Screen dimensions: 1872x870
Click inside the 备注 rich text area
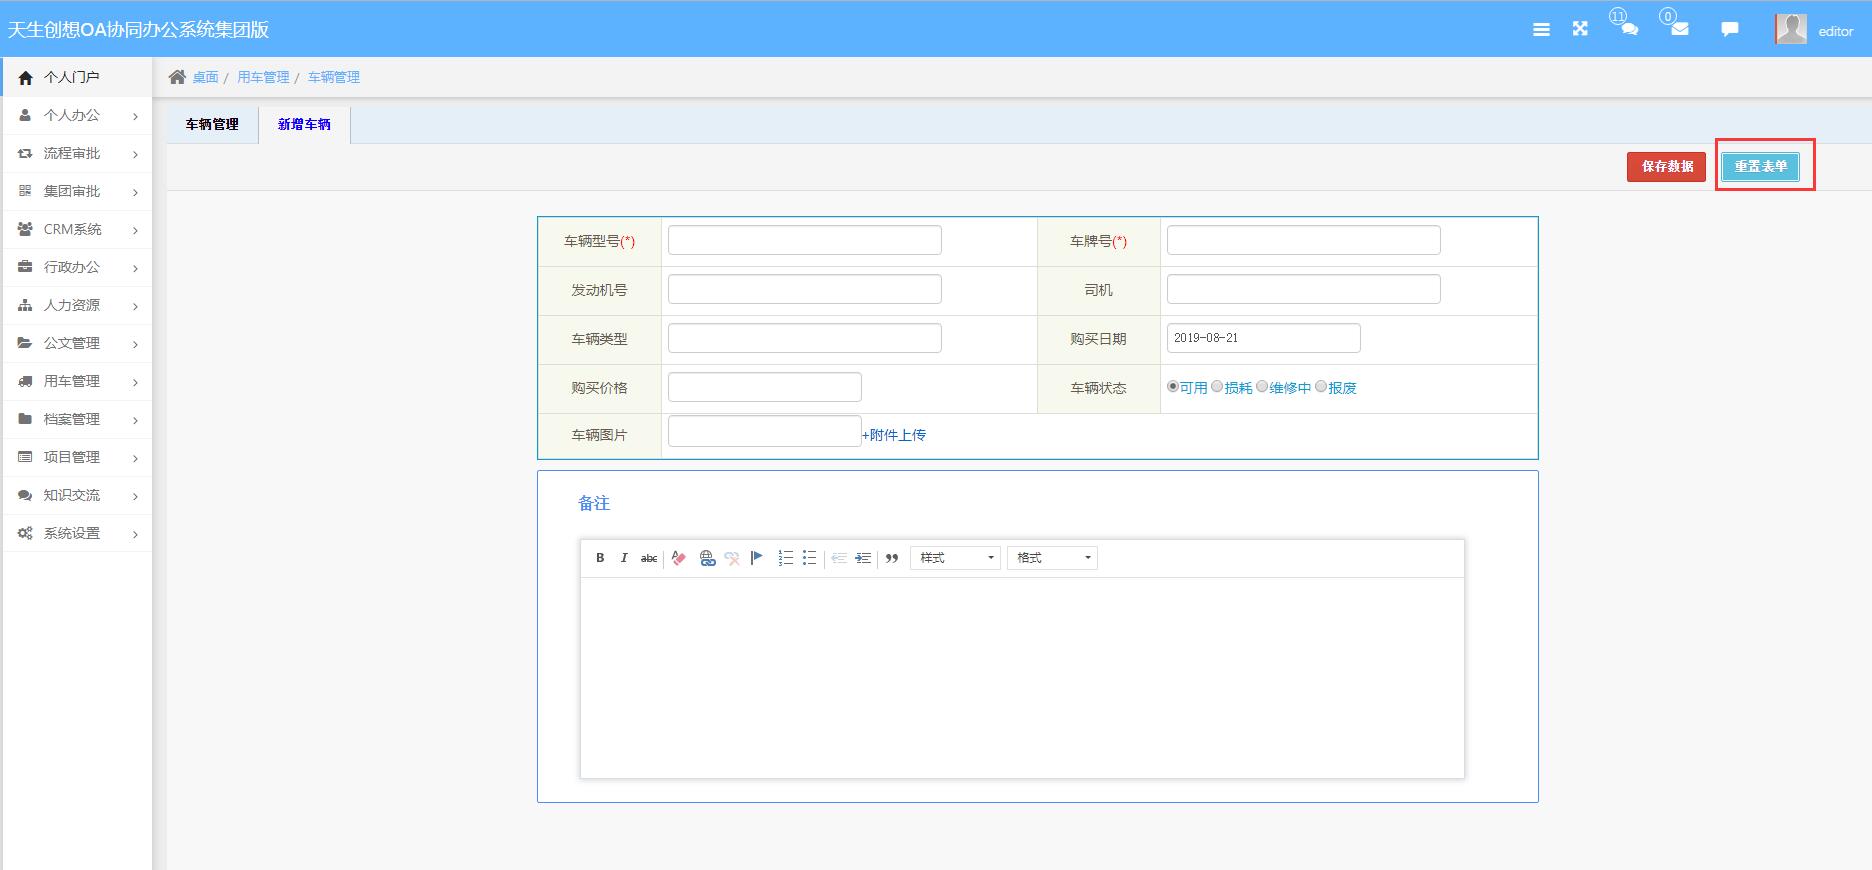point(1022,678)
